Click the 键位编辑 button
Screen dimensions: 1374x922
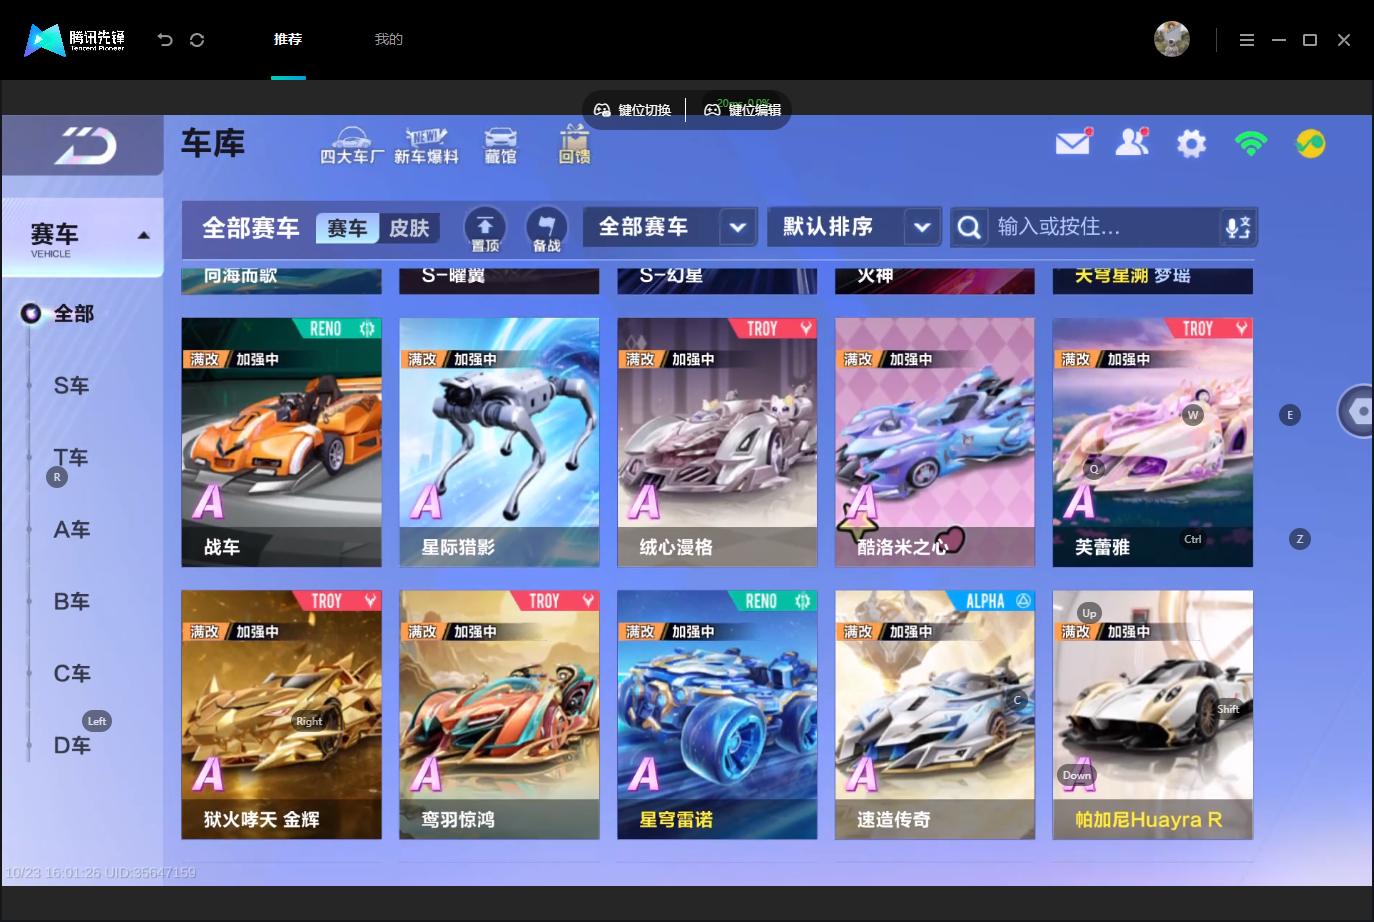[x=742, y=110]
